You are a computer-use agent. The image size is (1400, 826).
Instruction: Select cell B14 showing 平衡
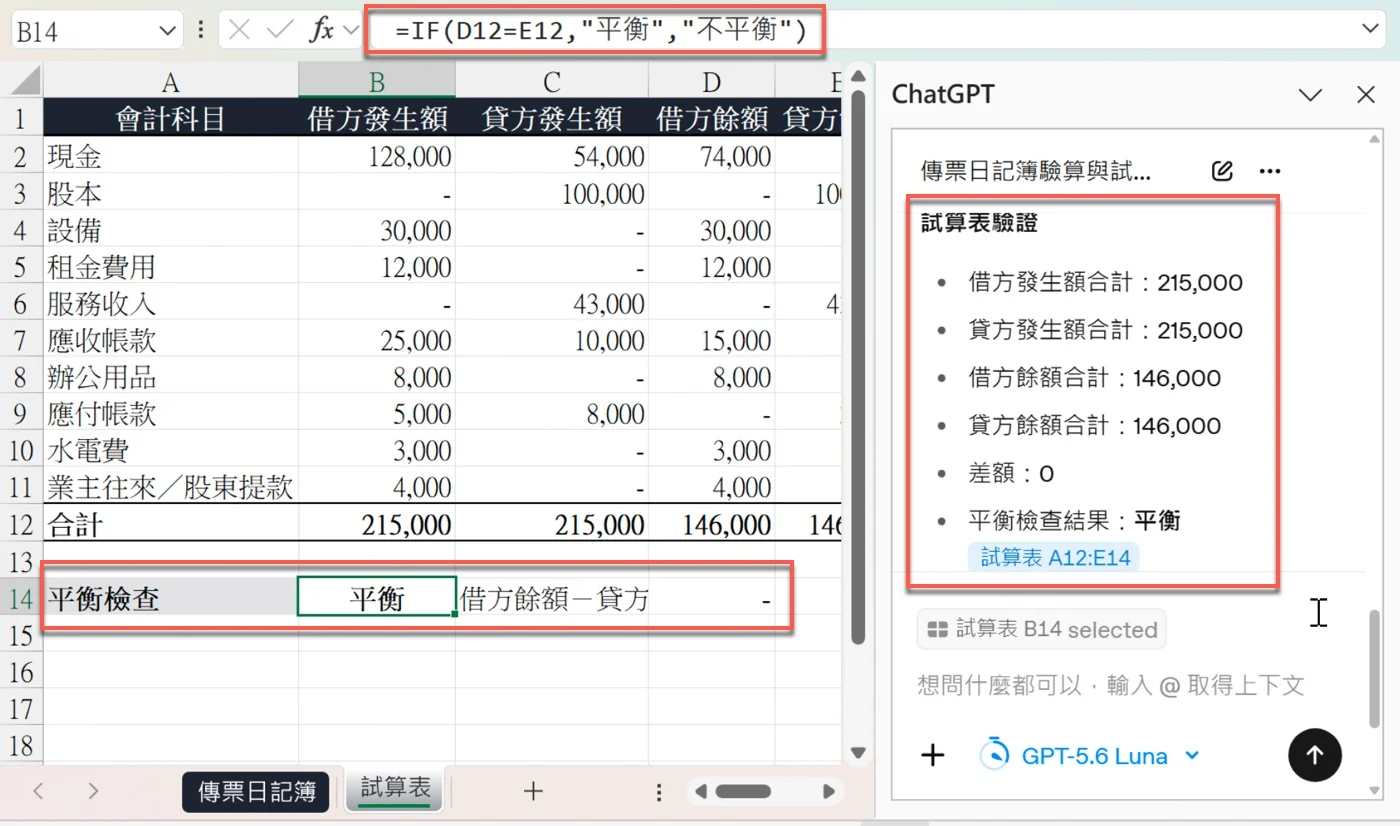pos(377,598)
